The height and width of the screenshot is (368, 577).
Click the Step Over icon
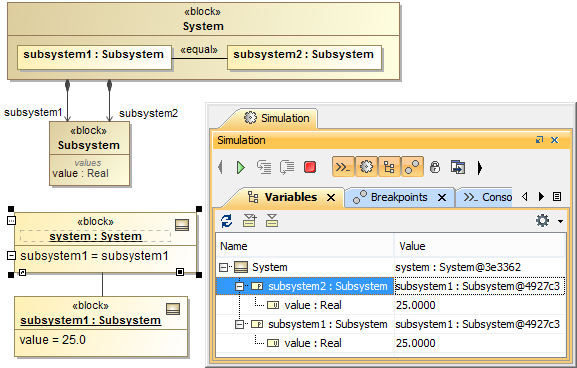click(287, 167)
